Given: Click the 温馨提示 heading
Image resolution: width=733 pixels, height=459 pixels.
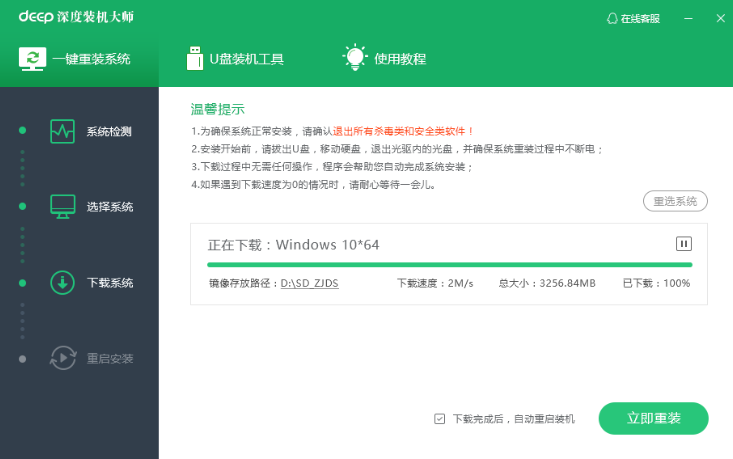Looking at the screenshot, I should (217, 109).
